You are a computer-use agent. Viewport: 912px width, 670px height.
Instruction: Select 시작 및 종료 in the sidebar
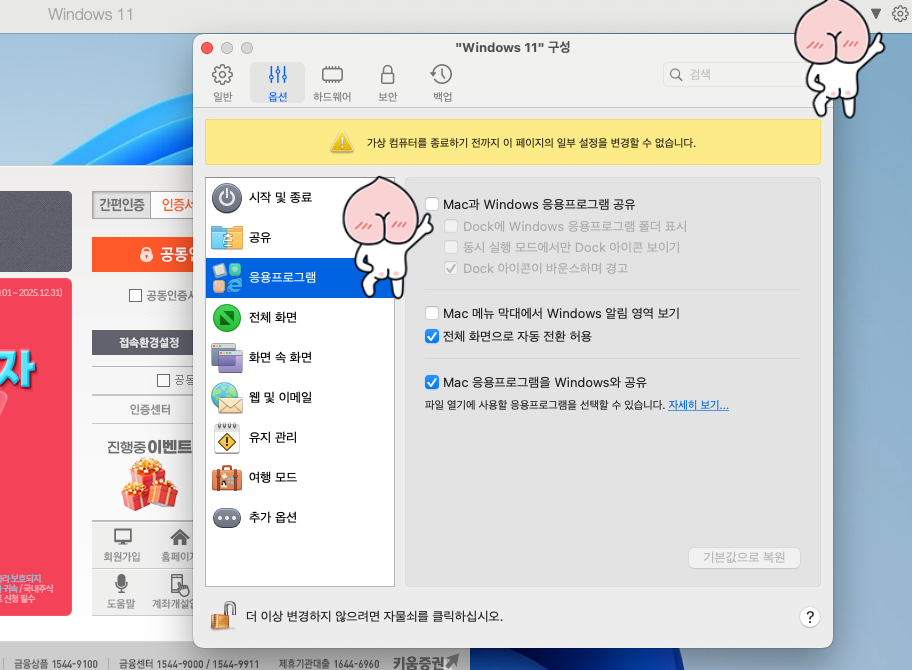point(300,198)
